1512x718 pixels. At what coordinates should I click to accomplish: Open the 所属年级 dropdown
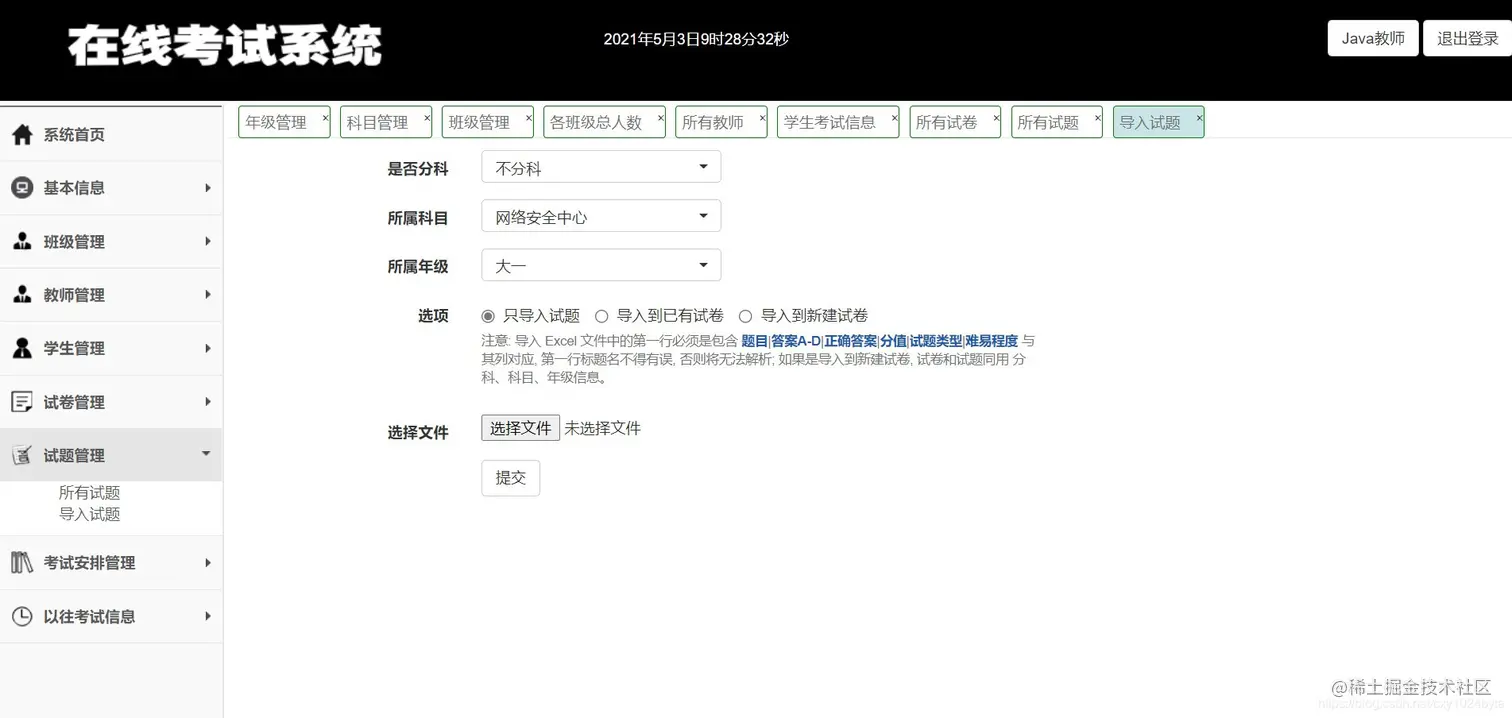(601, 265)
